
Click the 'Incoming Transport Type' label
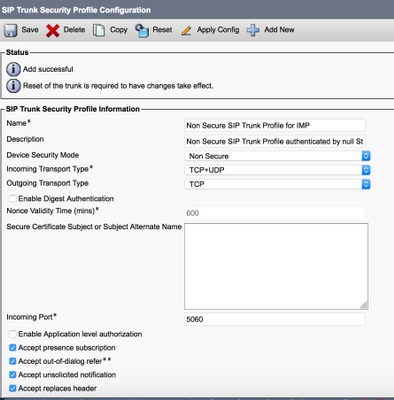pyautogui.click(x=49, y=169)
